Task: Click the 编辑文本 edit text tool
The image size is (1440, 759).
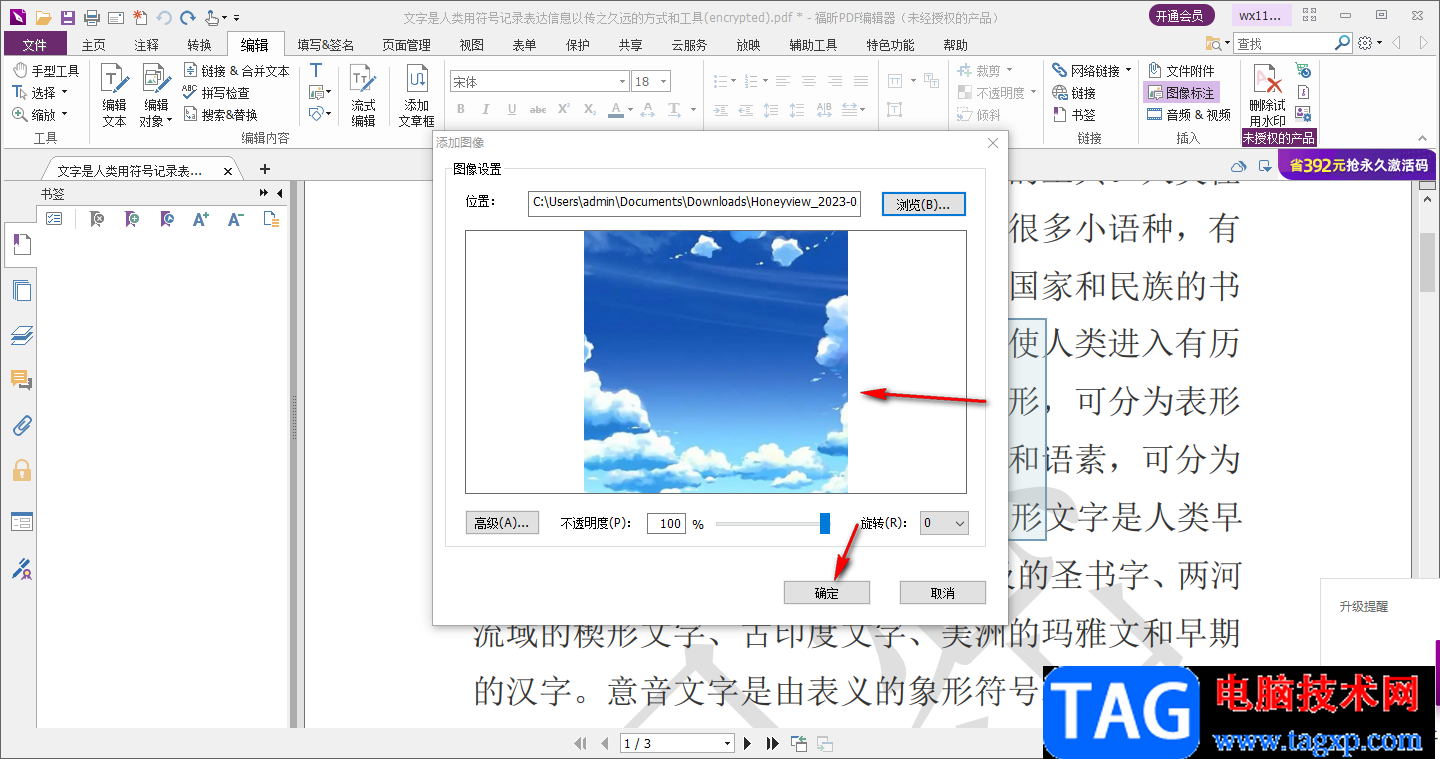Action: pyautogui.click(x=114, y=95)
